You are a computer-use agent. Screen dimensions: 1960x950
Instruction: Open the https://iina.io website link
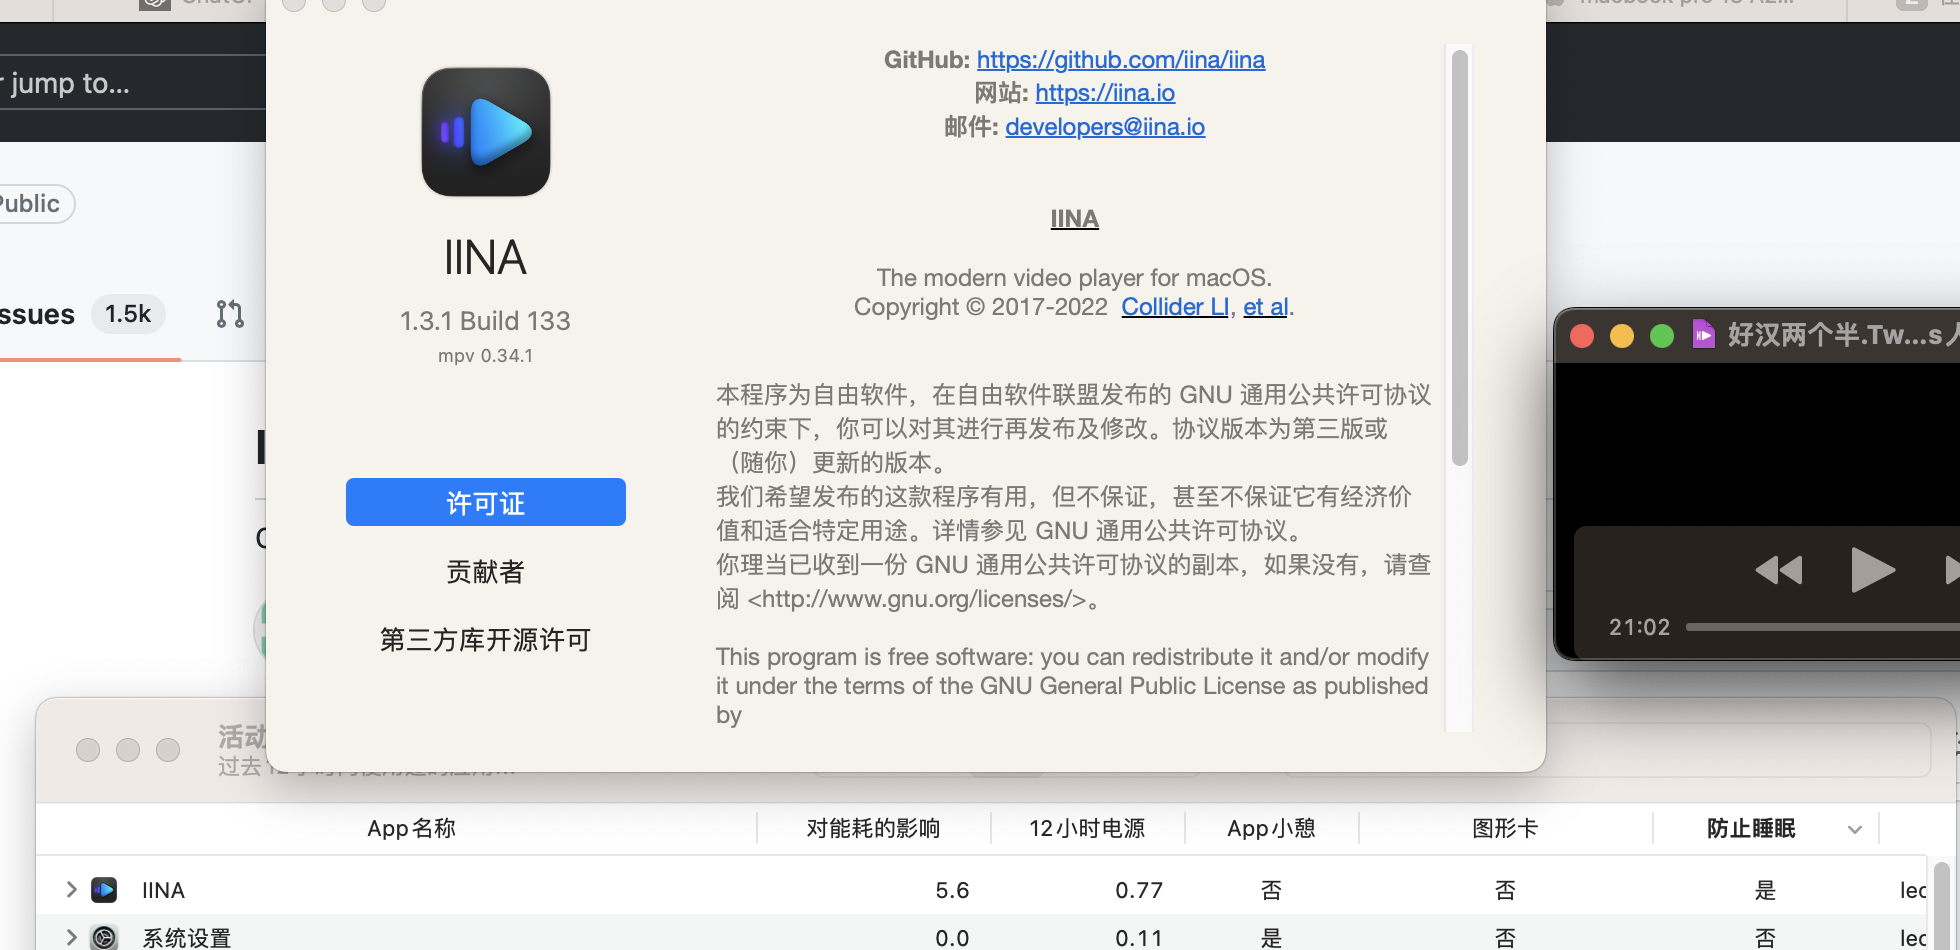click(1105, 93)
